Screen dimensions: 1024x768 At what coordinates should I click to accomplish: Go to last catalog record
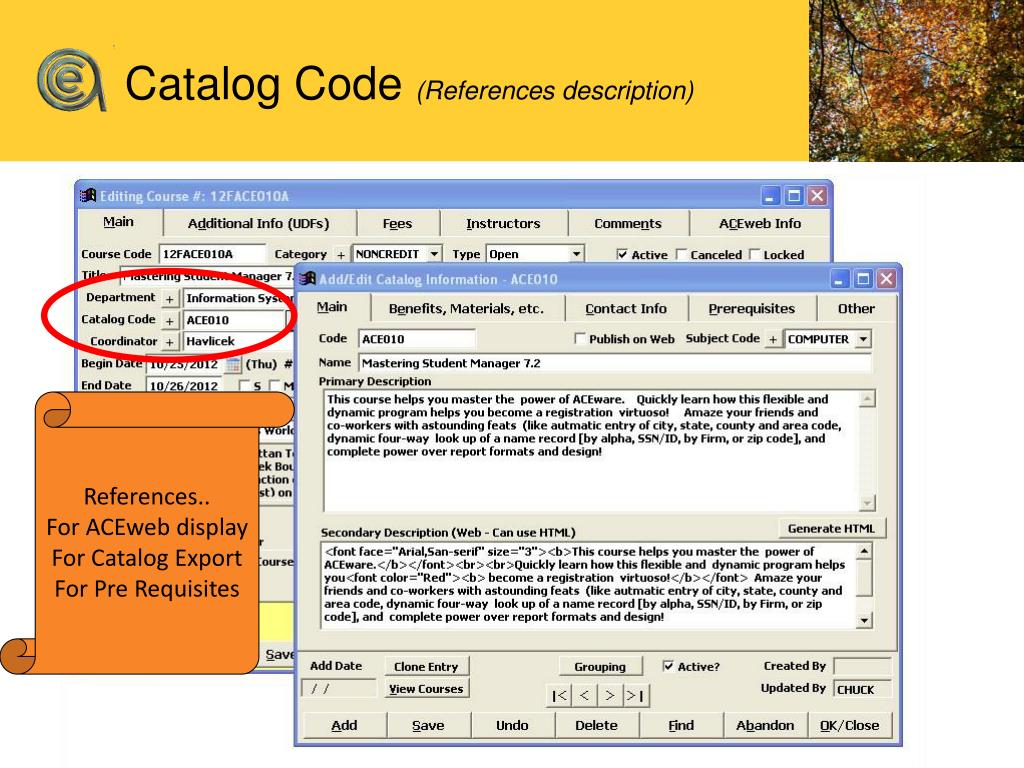click(x=635, y=696)
